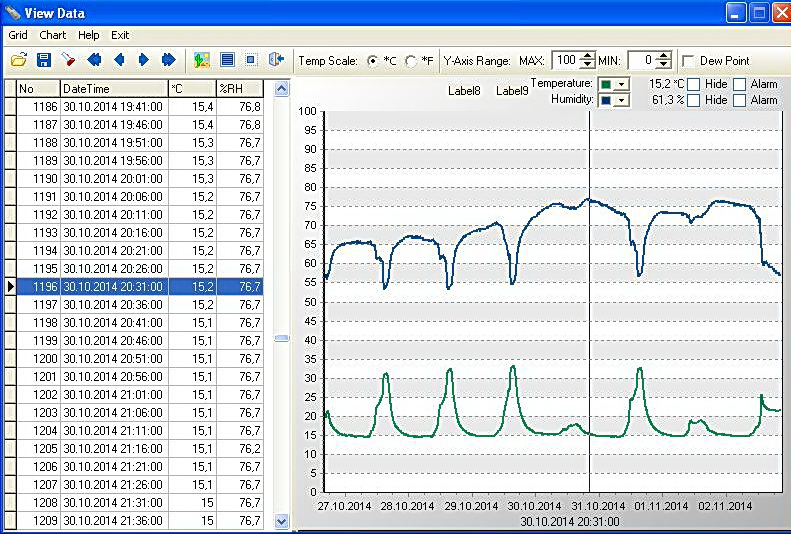This screenshot has height=534, width=791.
Task: Go to next record with right arrow
Action: pos(143,60)
